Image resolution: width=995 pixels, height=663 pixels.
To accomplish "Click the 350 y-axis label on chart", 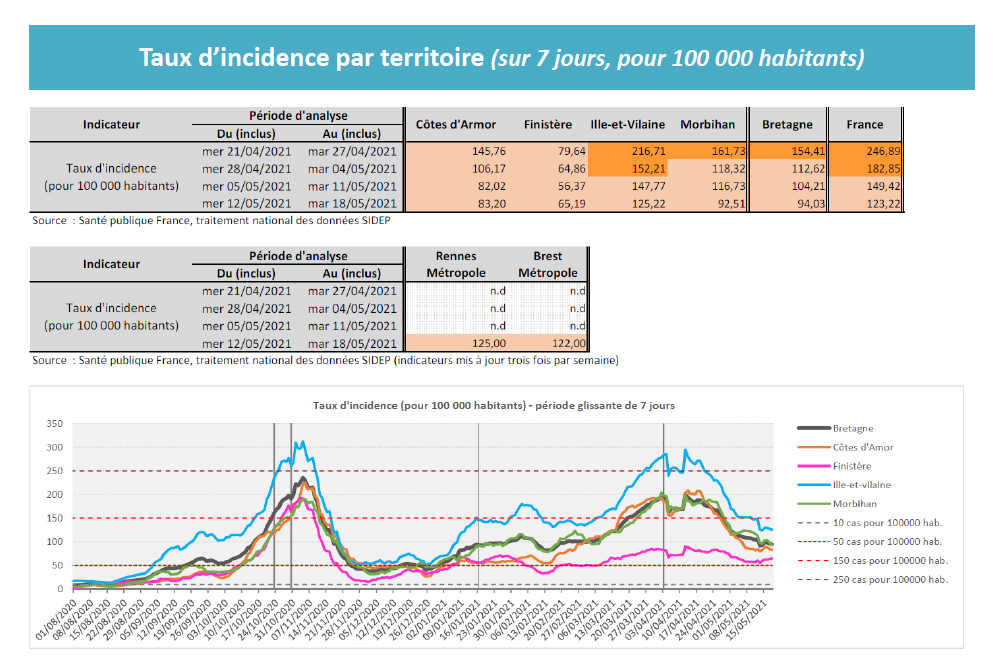I will (54, 424).
